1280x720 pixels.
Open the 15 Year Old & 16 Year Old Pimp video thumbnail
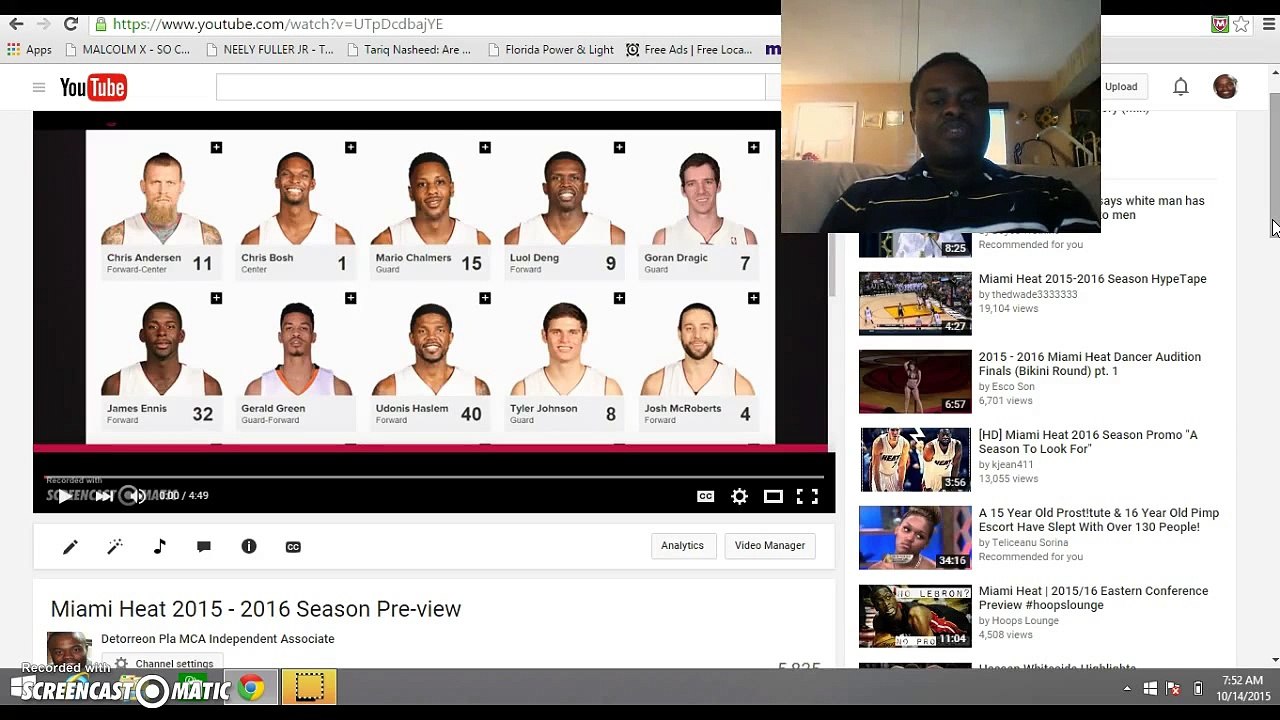pyautogui.click(x=915, y=537)
